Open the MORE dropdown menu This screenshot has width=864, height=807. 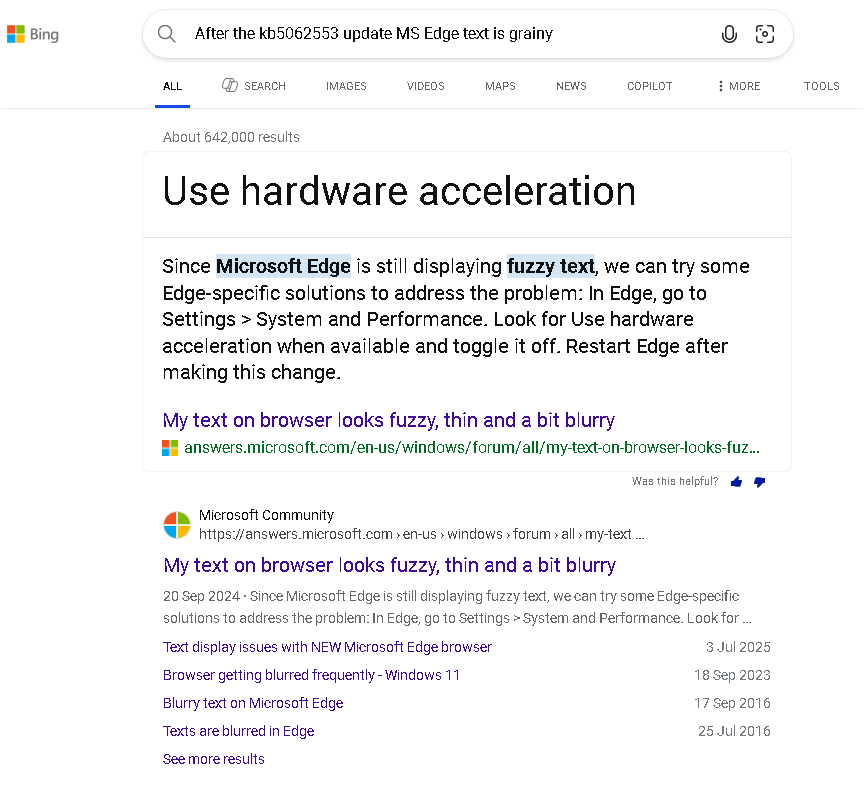738,86
